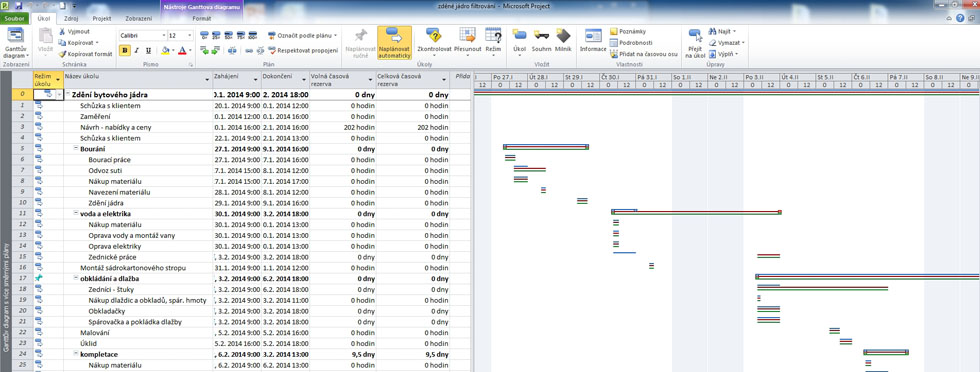980x372 pixels.
Task: Click the pin task mode icon in row 17
Action: click(39, 278)
